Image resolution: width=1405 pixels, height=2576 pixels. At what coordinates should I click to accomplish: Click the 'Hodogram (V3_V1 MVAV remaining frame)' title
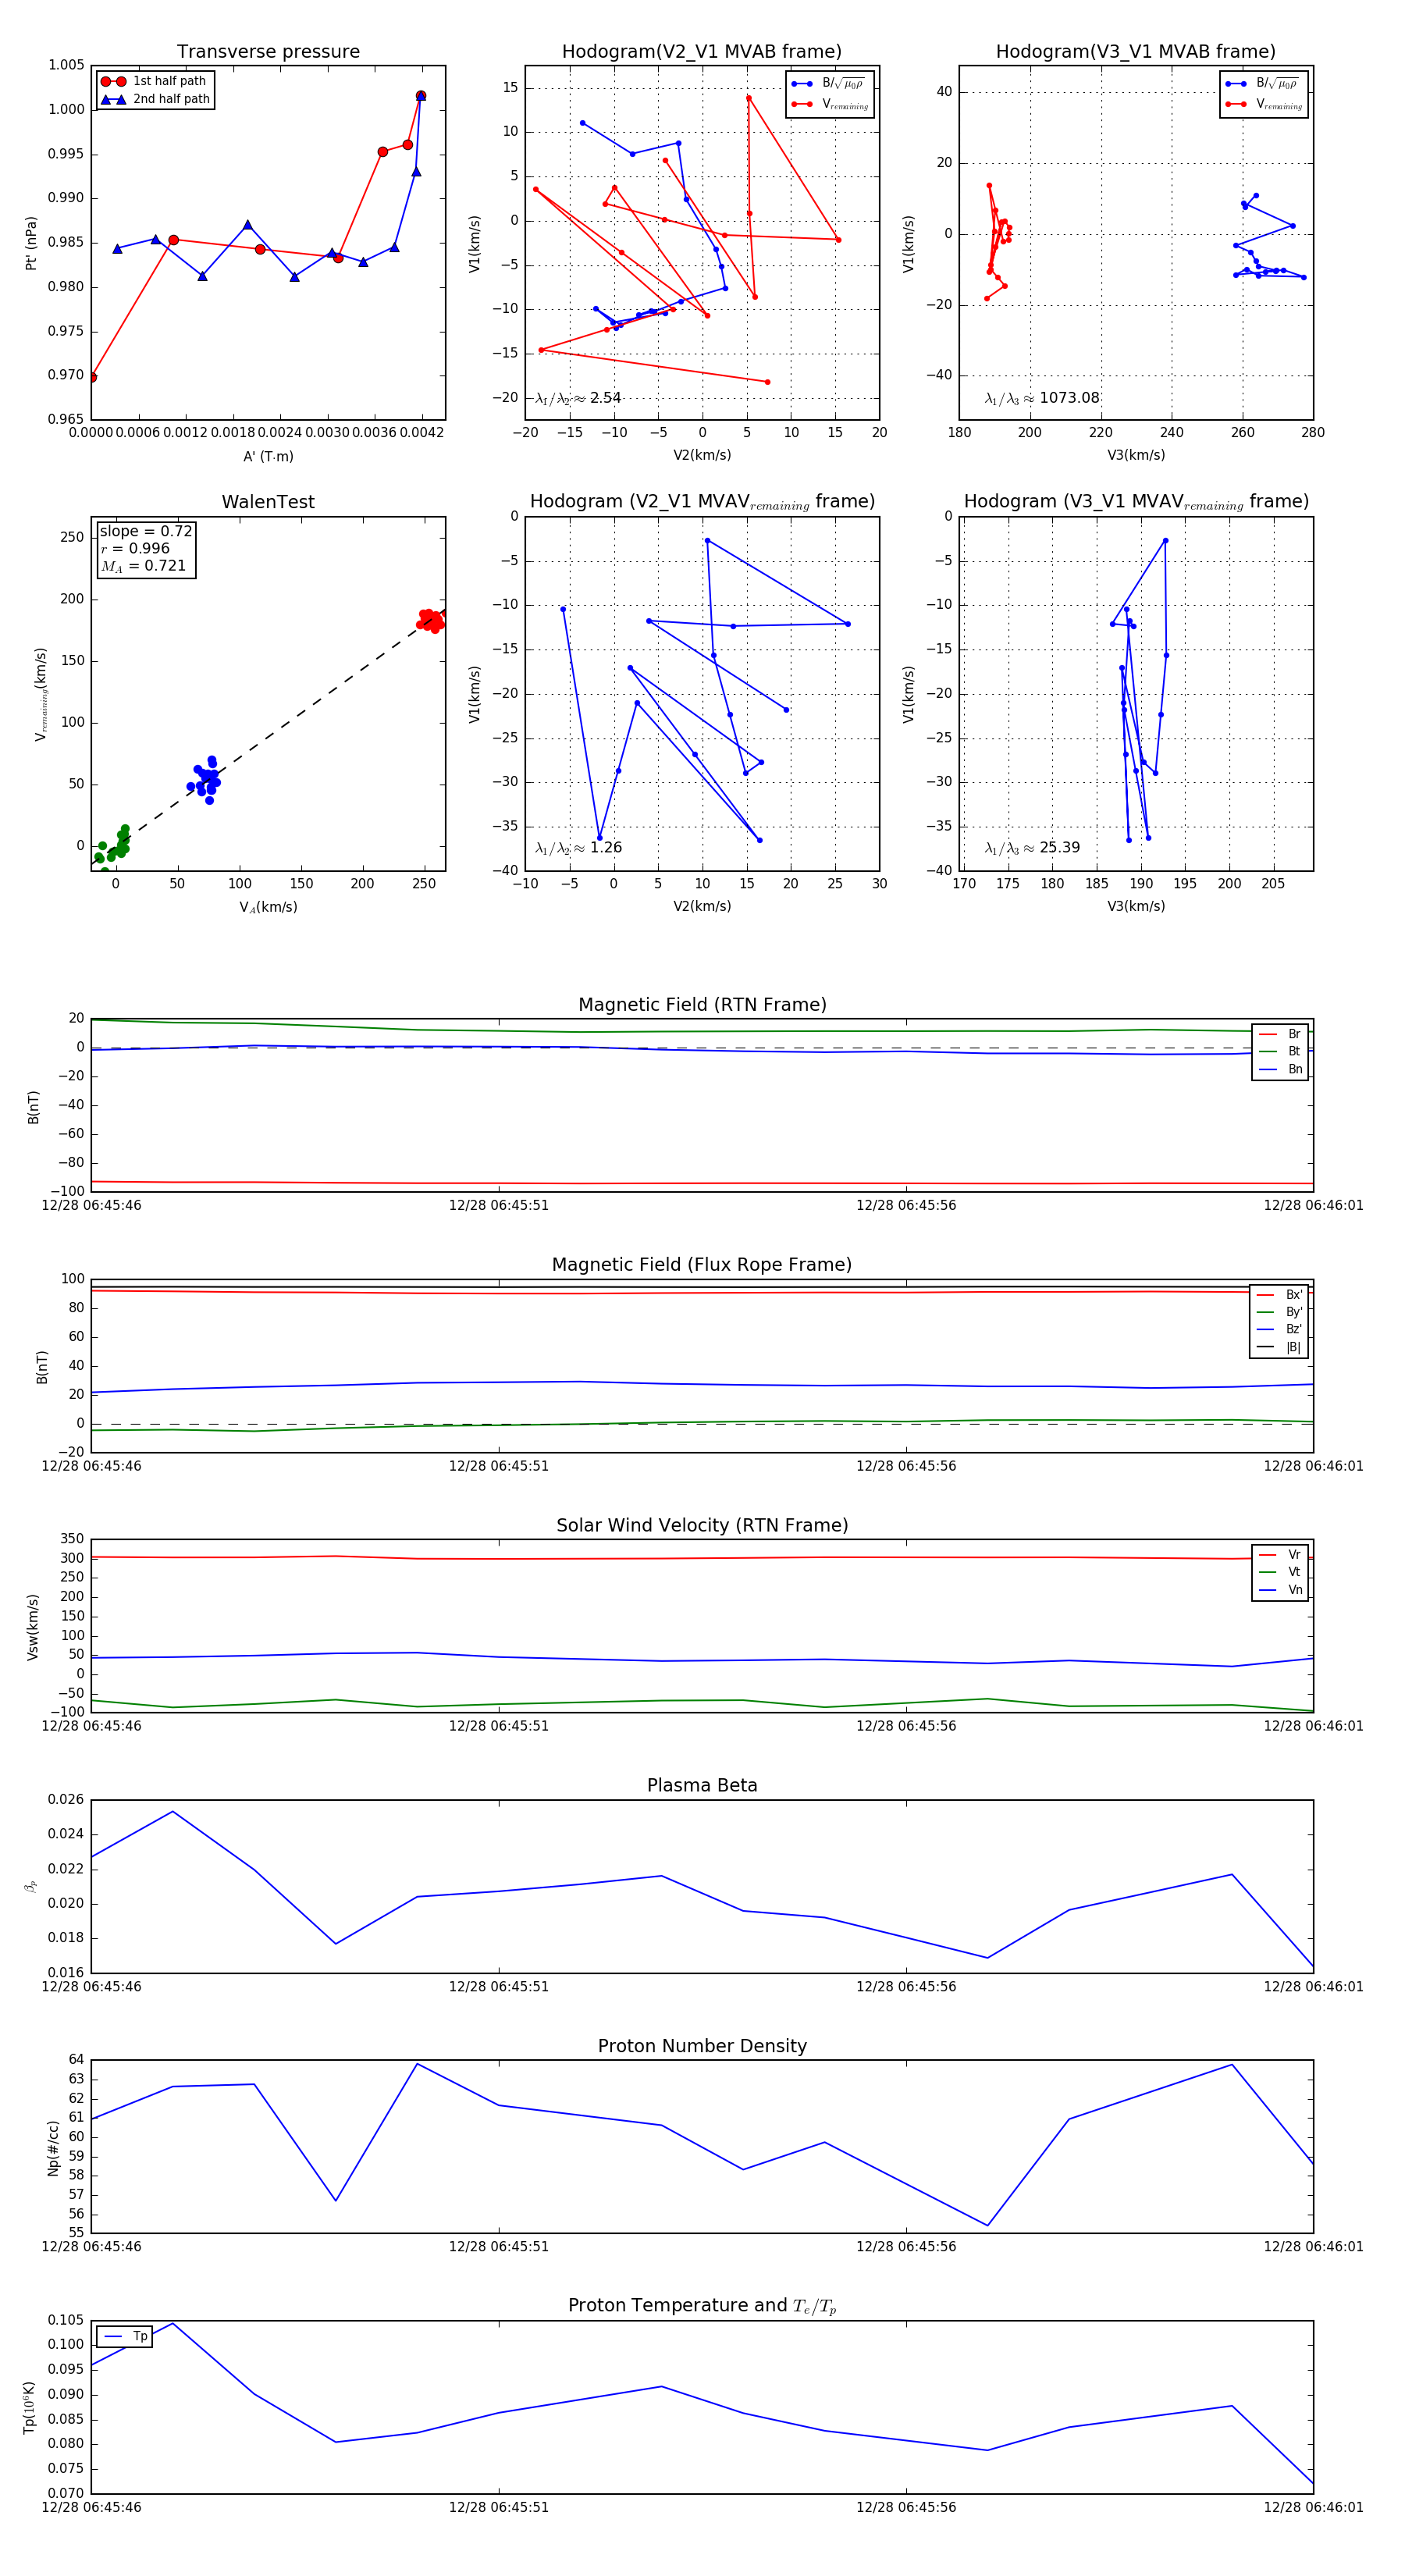point(1136,502)
